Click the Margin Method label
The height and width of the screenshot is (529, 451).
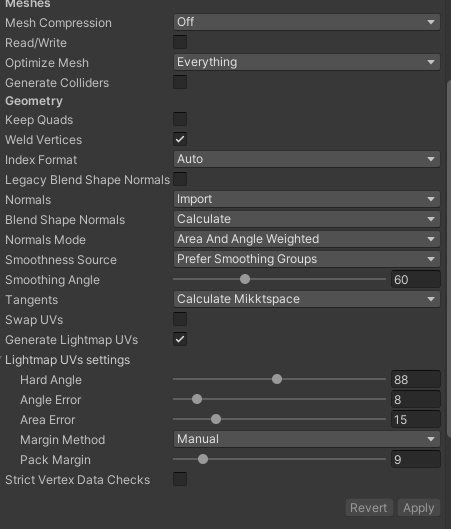[x=63, y=440]
